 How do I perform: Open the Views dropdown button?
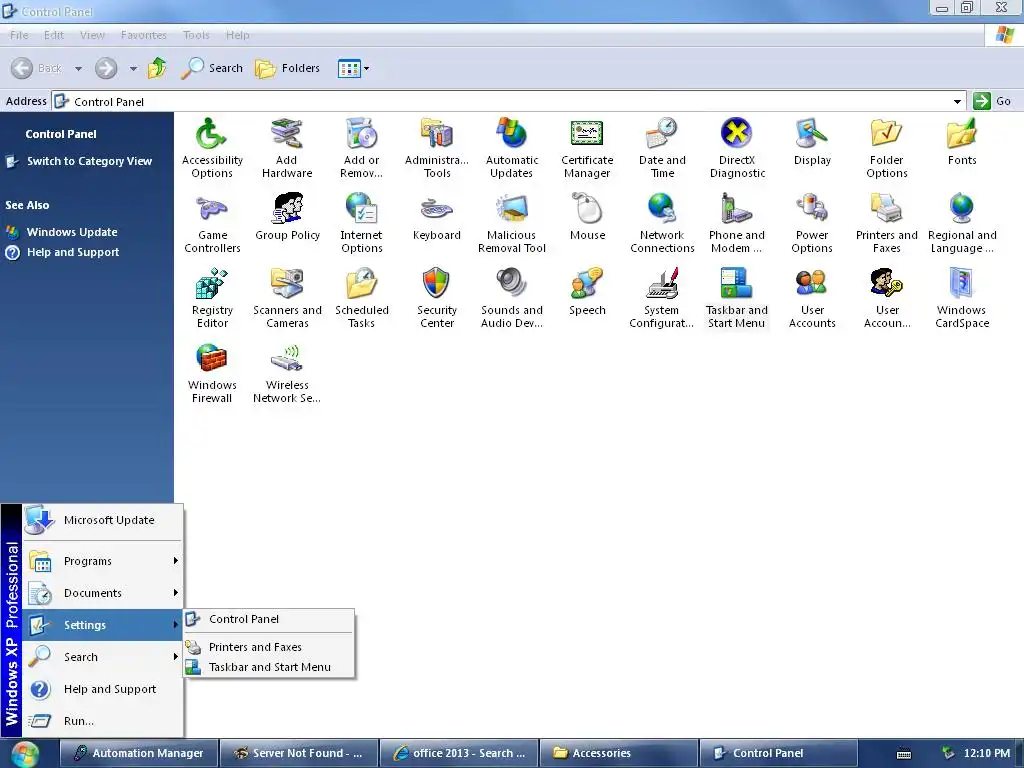[353, 68]
